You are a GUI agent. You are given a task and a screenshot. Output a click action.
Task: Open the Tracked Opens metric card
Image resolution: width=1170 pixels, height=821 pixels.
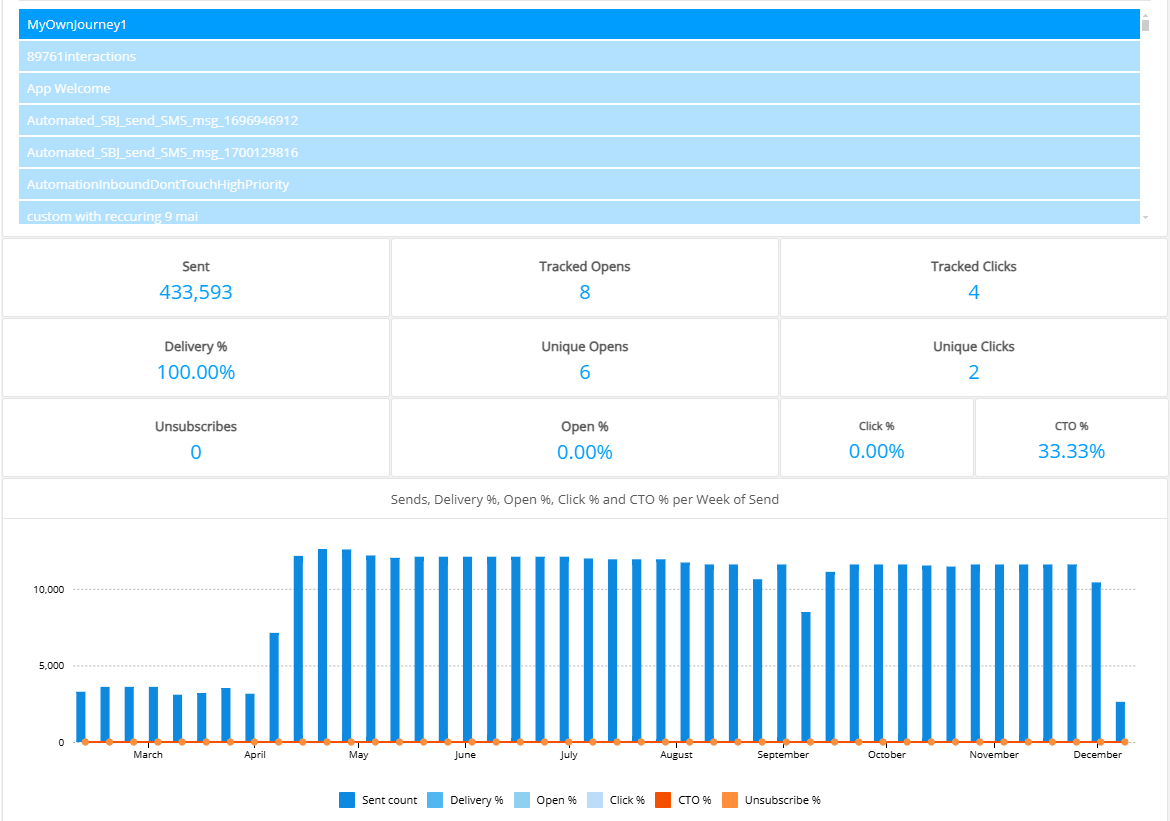(x=584, y=279)
